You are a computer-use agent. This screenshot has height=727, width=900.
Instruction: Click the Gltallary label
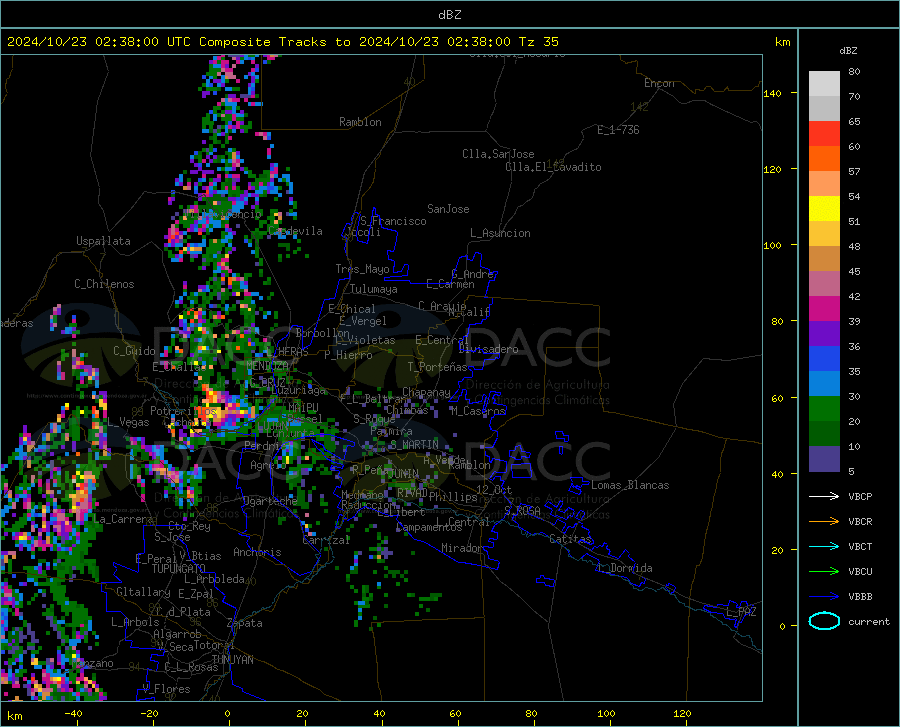coord(143,592)
